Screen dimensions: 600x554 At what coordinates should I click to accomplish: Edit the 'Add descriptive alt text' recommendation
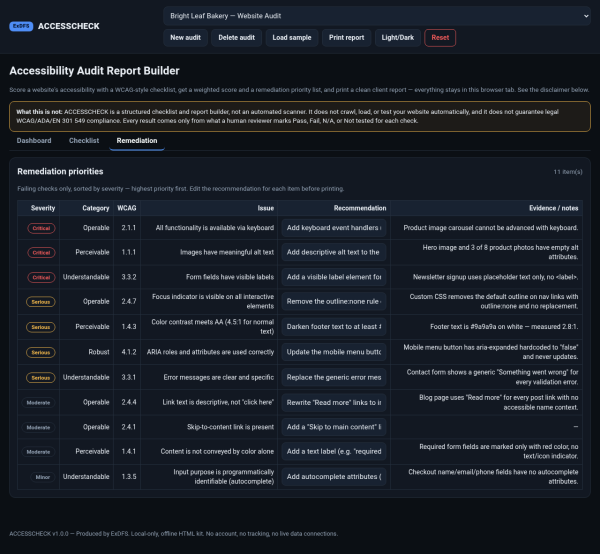[334, 253]
